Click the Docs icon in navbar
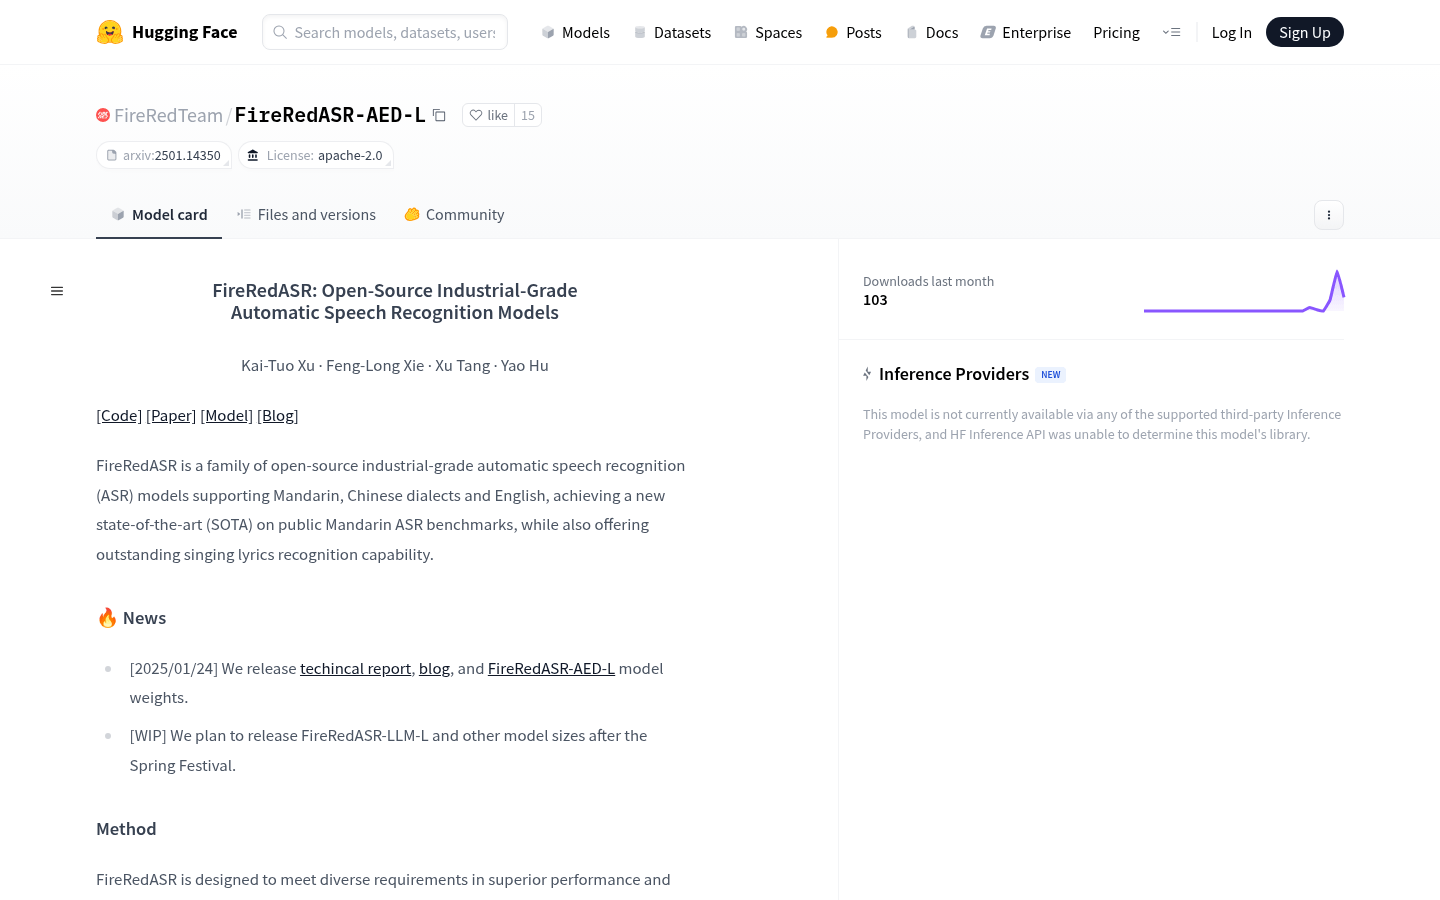This screenshot has height=900, width=1440. 912,32
